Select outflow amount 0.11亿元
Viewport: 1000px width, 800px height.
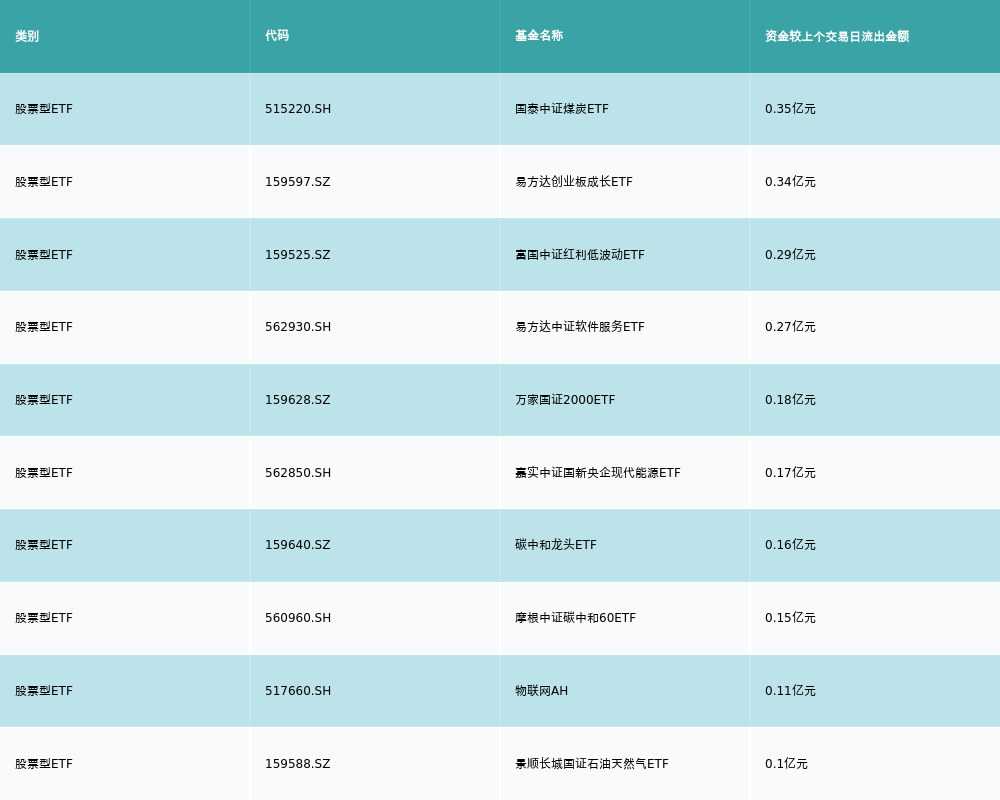click(790, 692)
